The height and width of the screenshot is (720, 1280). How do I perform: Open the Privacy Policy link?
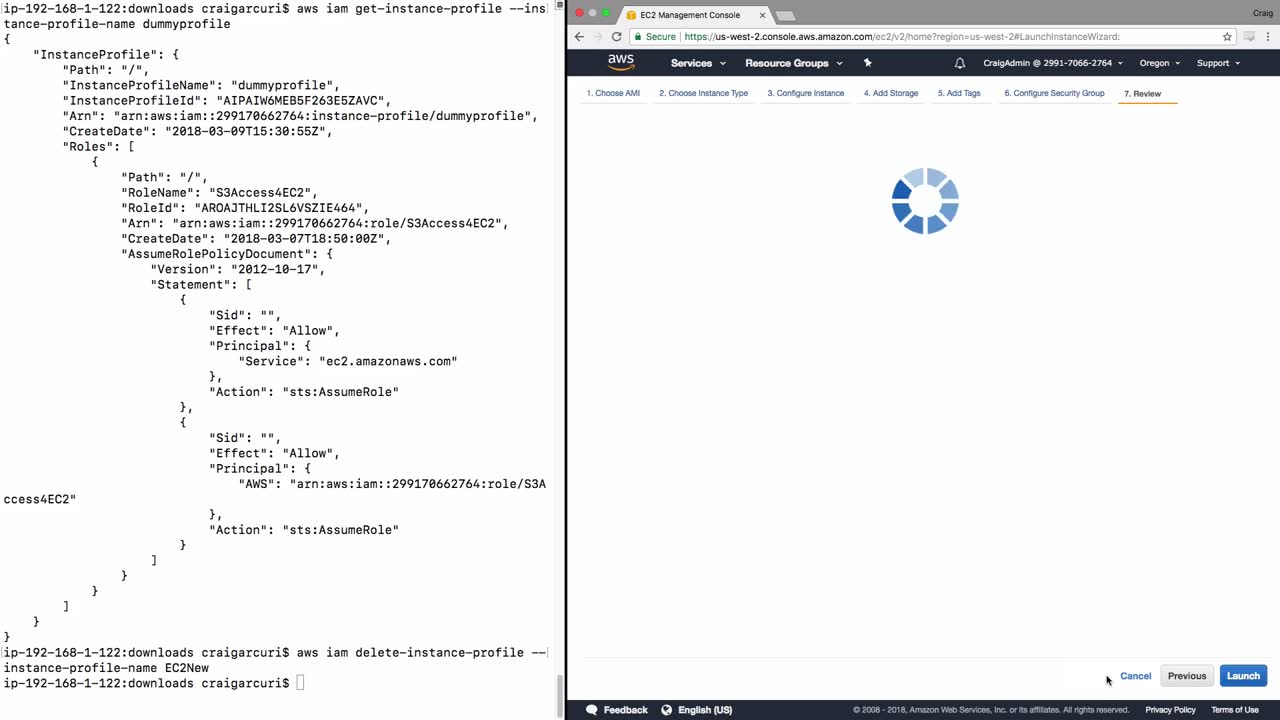click(1170, 710)
